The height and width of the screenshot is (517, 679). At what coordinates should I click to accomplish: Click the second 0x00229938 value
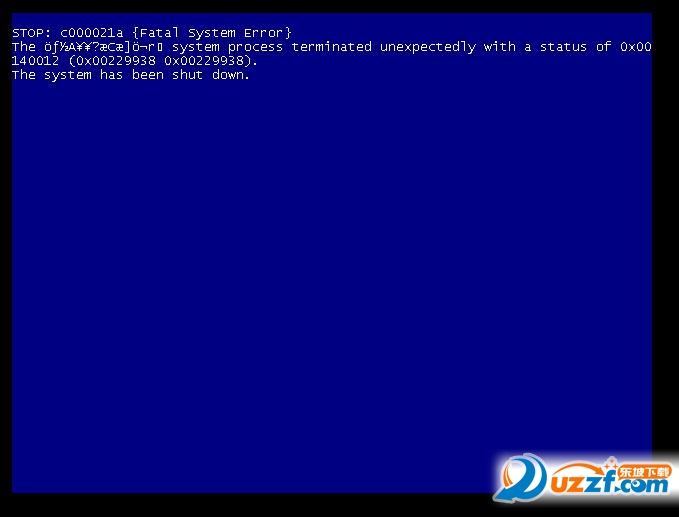pos(204,61)
